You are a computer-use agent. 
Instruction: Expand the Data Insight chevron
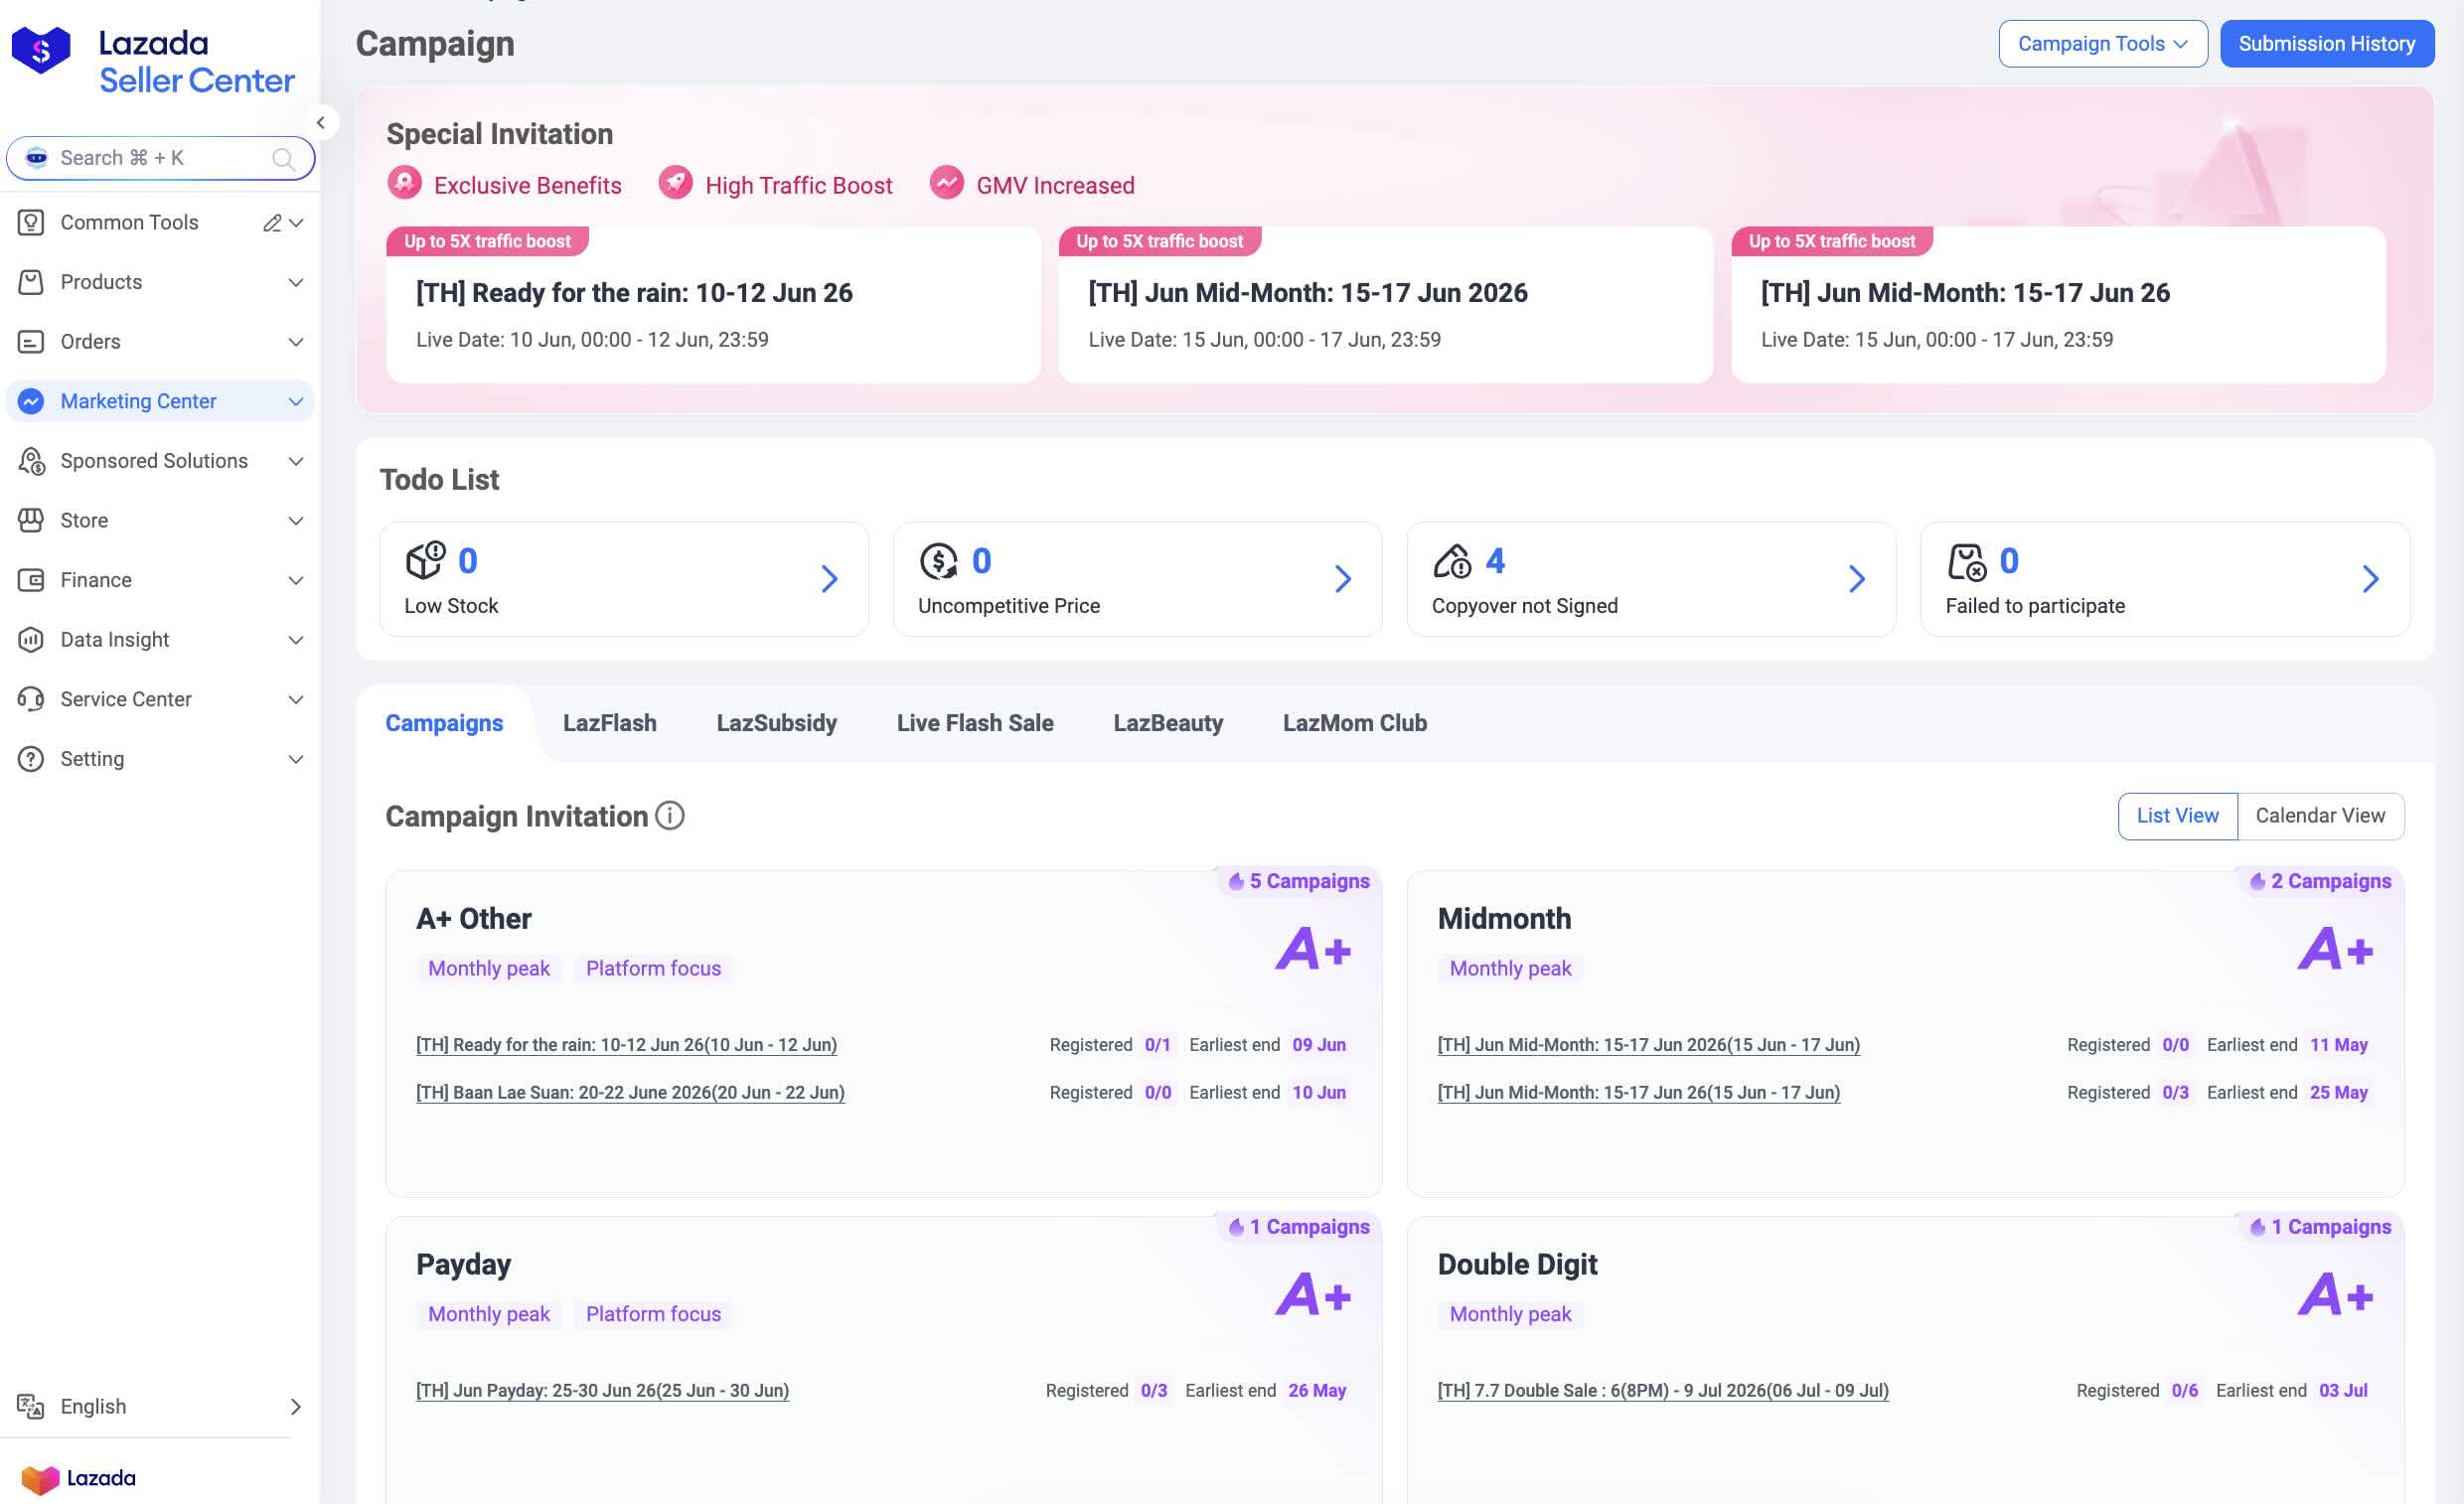click(x=296, y=640)
